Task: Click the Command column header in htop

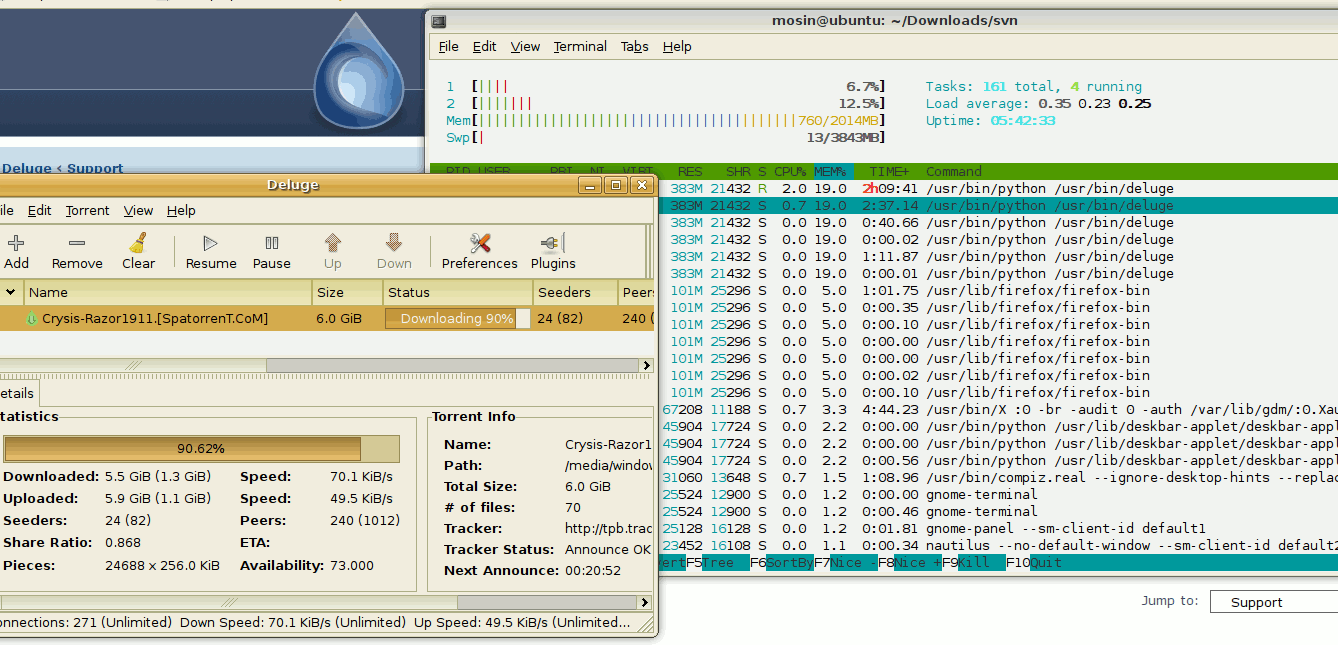Action: tap(954, 171)
